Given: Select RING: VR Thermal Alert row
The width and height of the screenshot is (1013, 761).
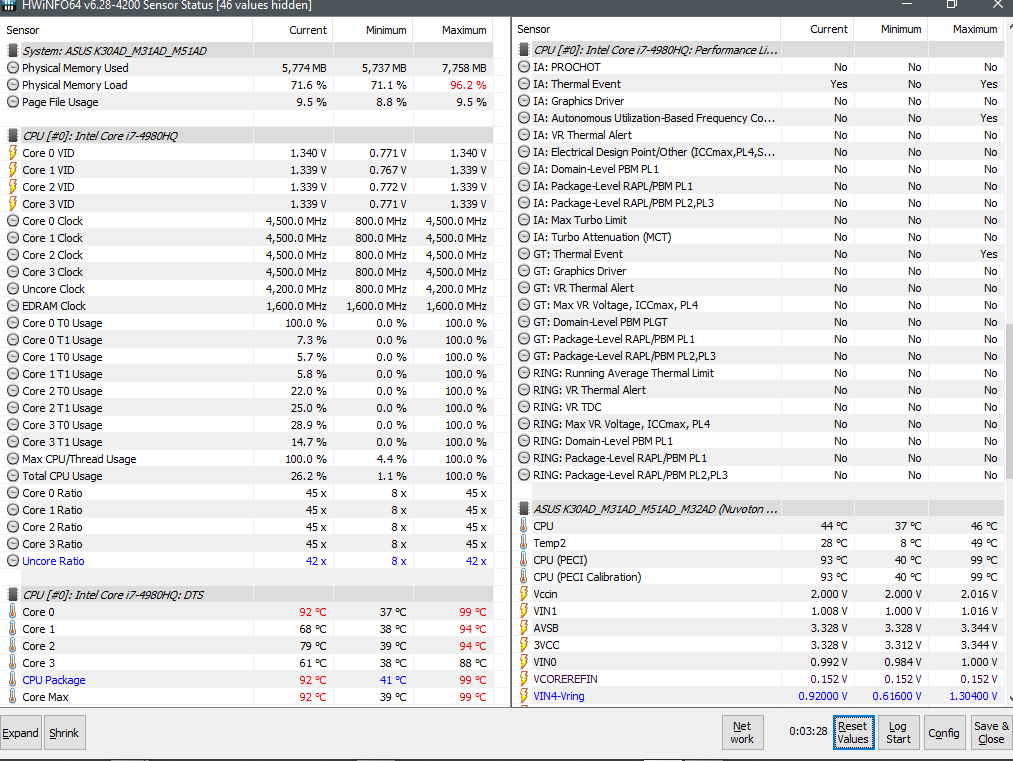Looking at the screenshot, I should (758, 390).
